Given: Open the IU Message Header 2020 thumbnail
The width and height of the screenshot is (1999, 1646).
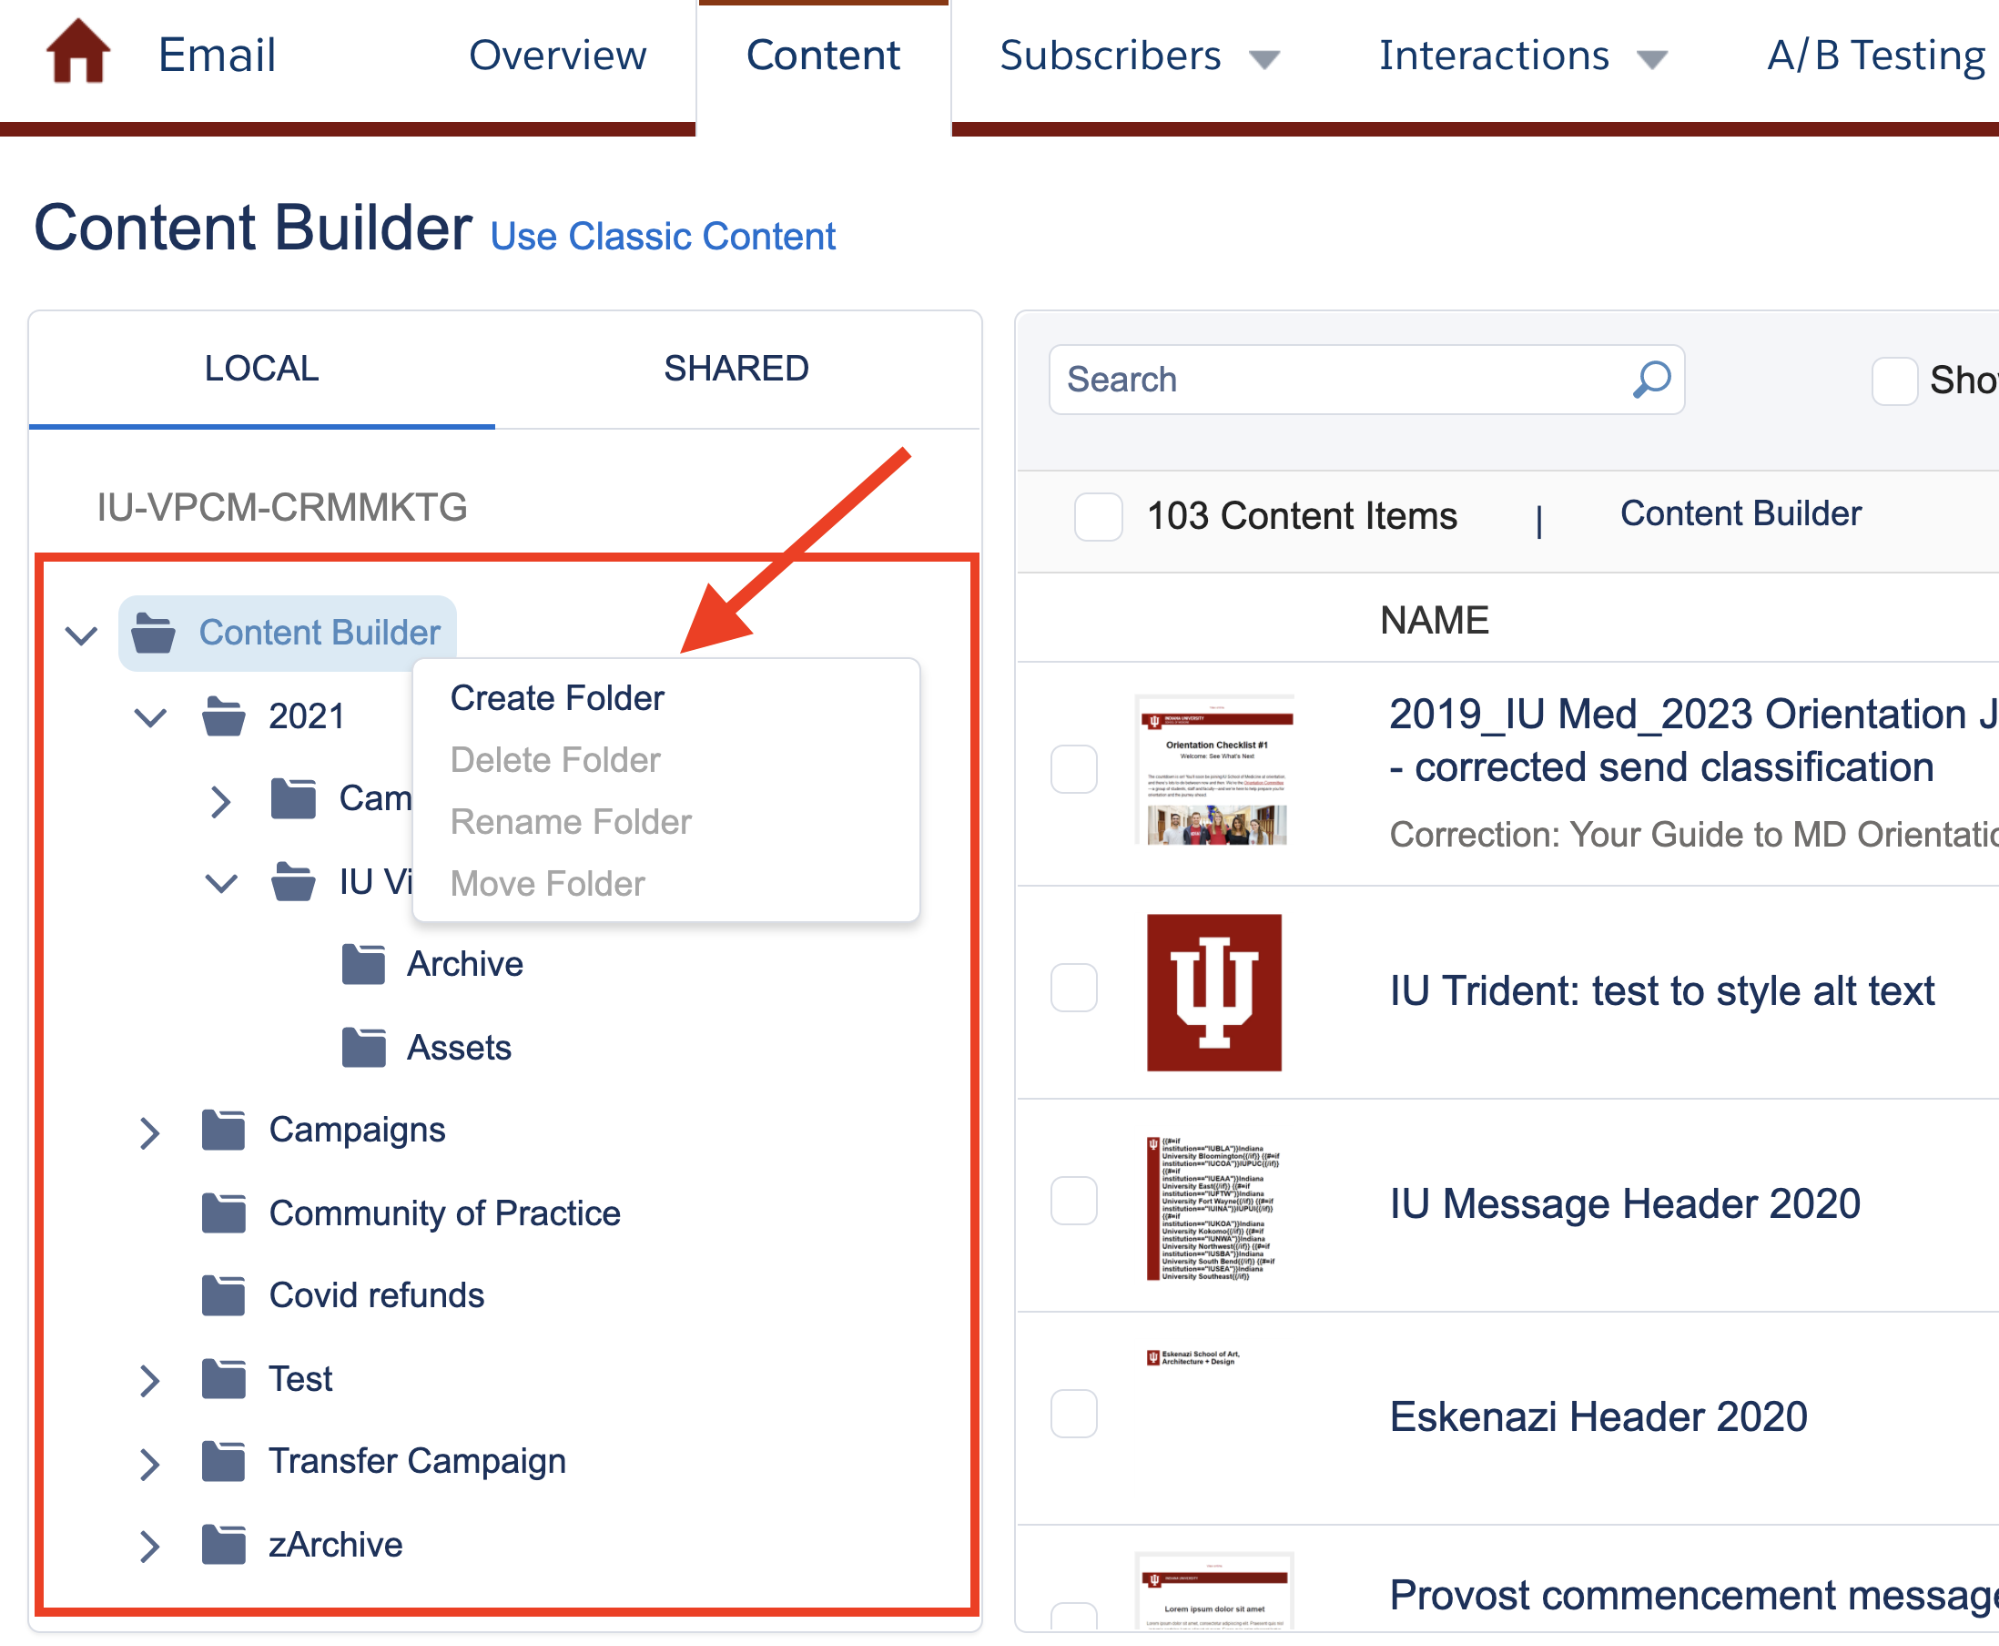Looking at the screenshot, I should 1214,1208.
